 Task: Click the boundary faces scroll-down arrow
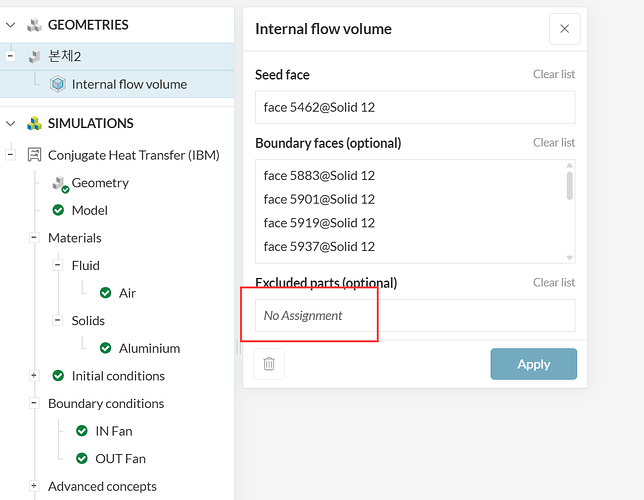[x=570, y=258]
